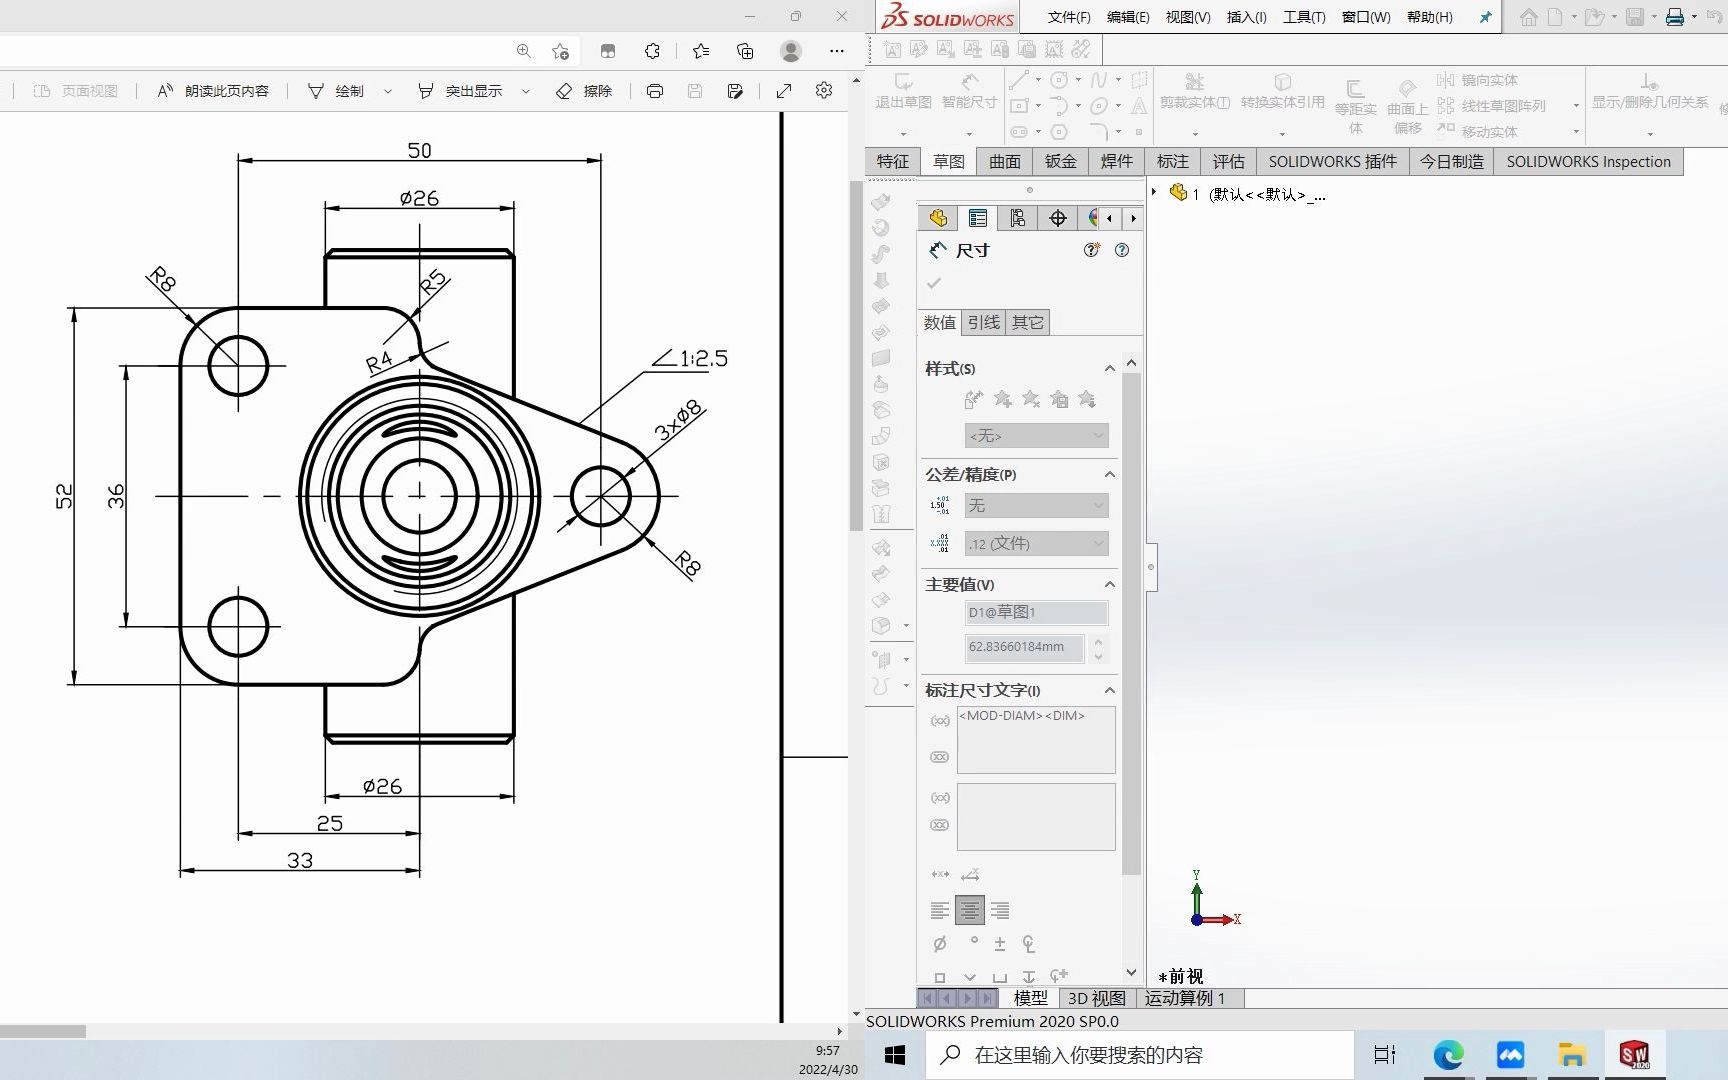
Task: Open the unit precision .12 (文件) dropdown
Action: 1036,544
